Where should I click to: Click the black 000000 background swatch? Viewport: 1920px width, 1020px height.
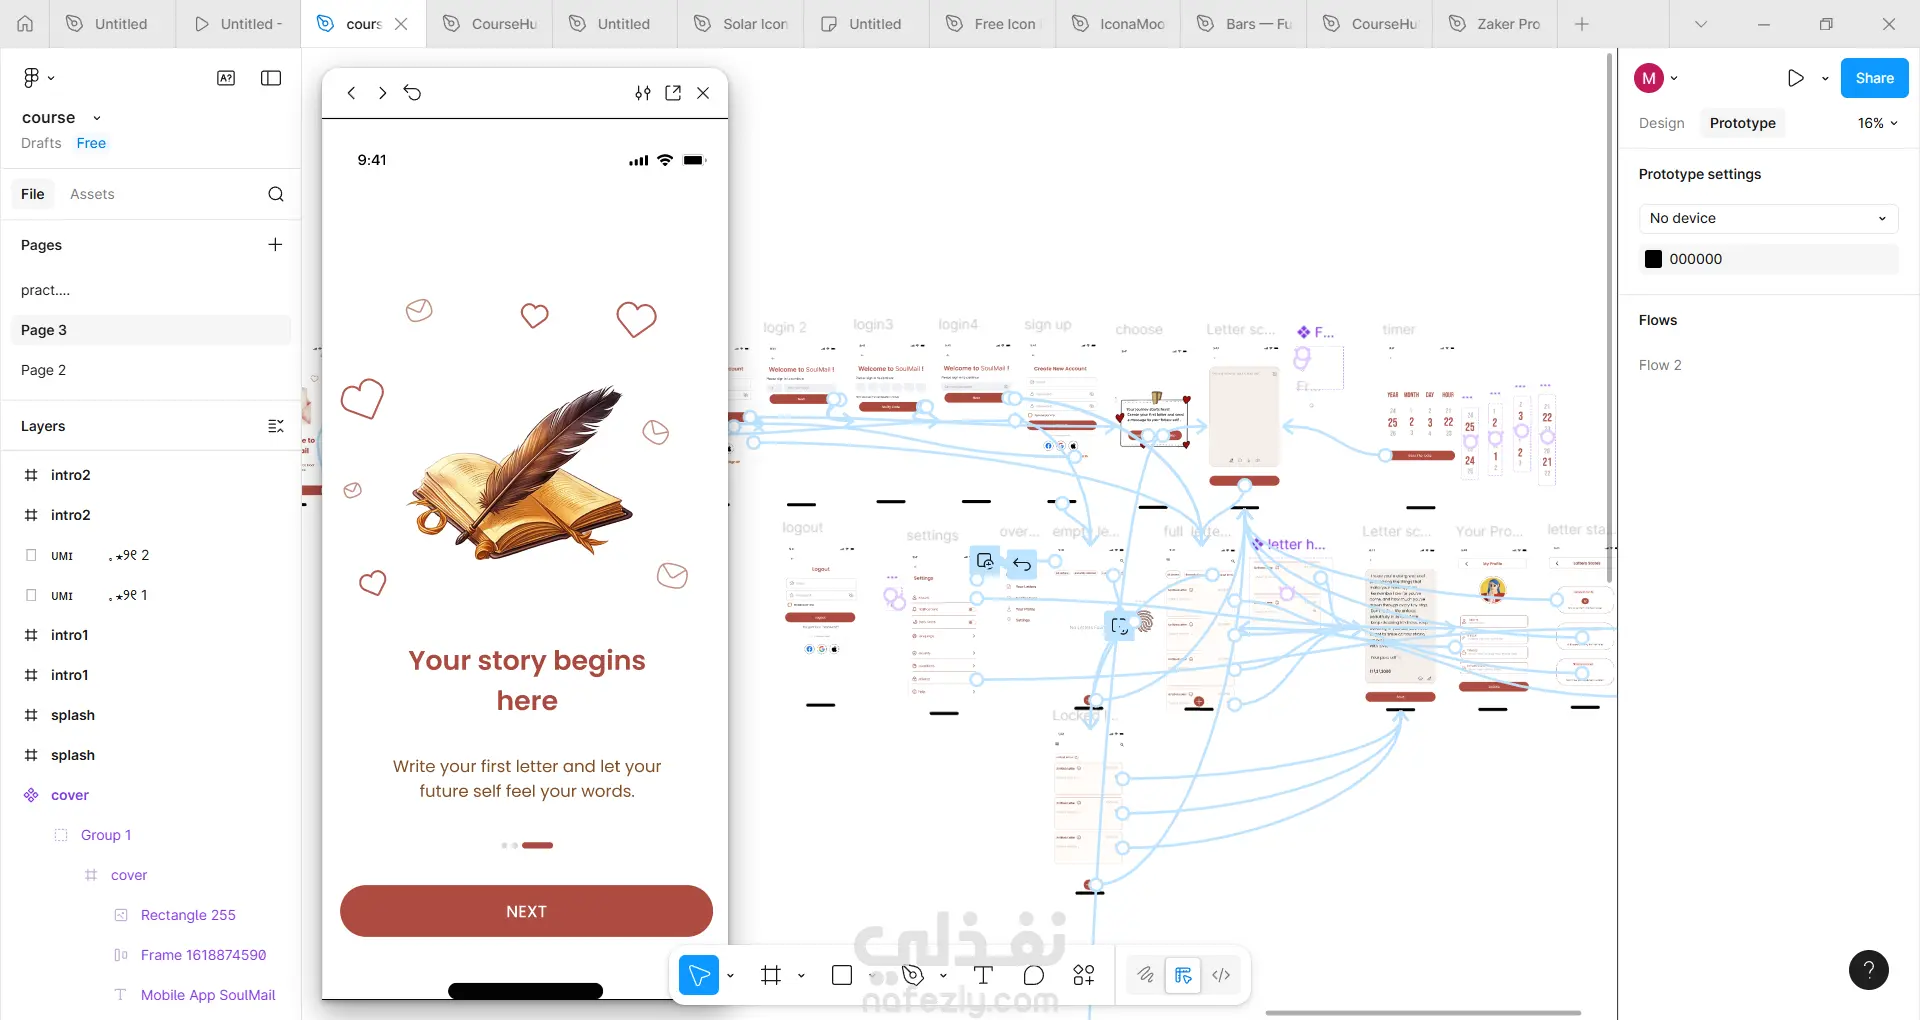[1653, 259]
